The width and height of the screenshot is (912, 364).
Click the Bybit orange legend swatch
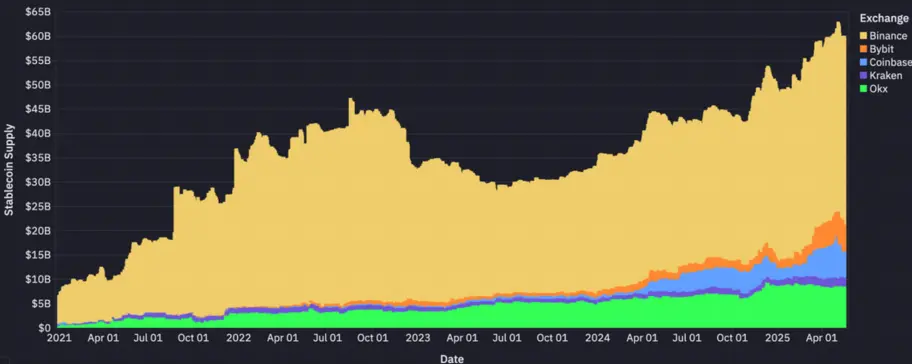[x=863, y=49]
